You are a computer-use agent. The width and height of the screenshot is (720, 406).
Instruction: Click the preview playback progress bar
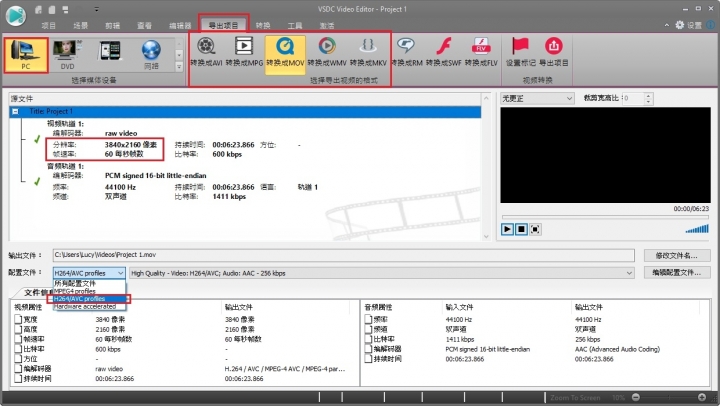605,217
